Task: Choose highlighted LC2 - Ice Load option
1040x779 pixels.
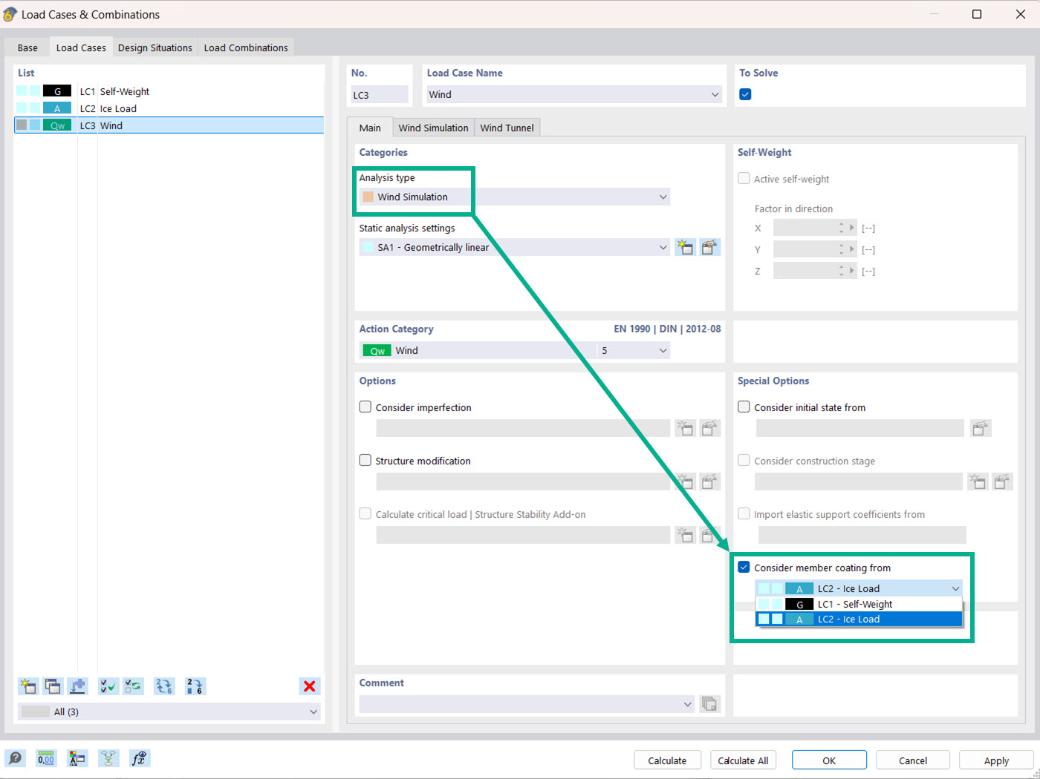Action: pyautogui.click(x=859, y=619)
